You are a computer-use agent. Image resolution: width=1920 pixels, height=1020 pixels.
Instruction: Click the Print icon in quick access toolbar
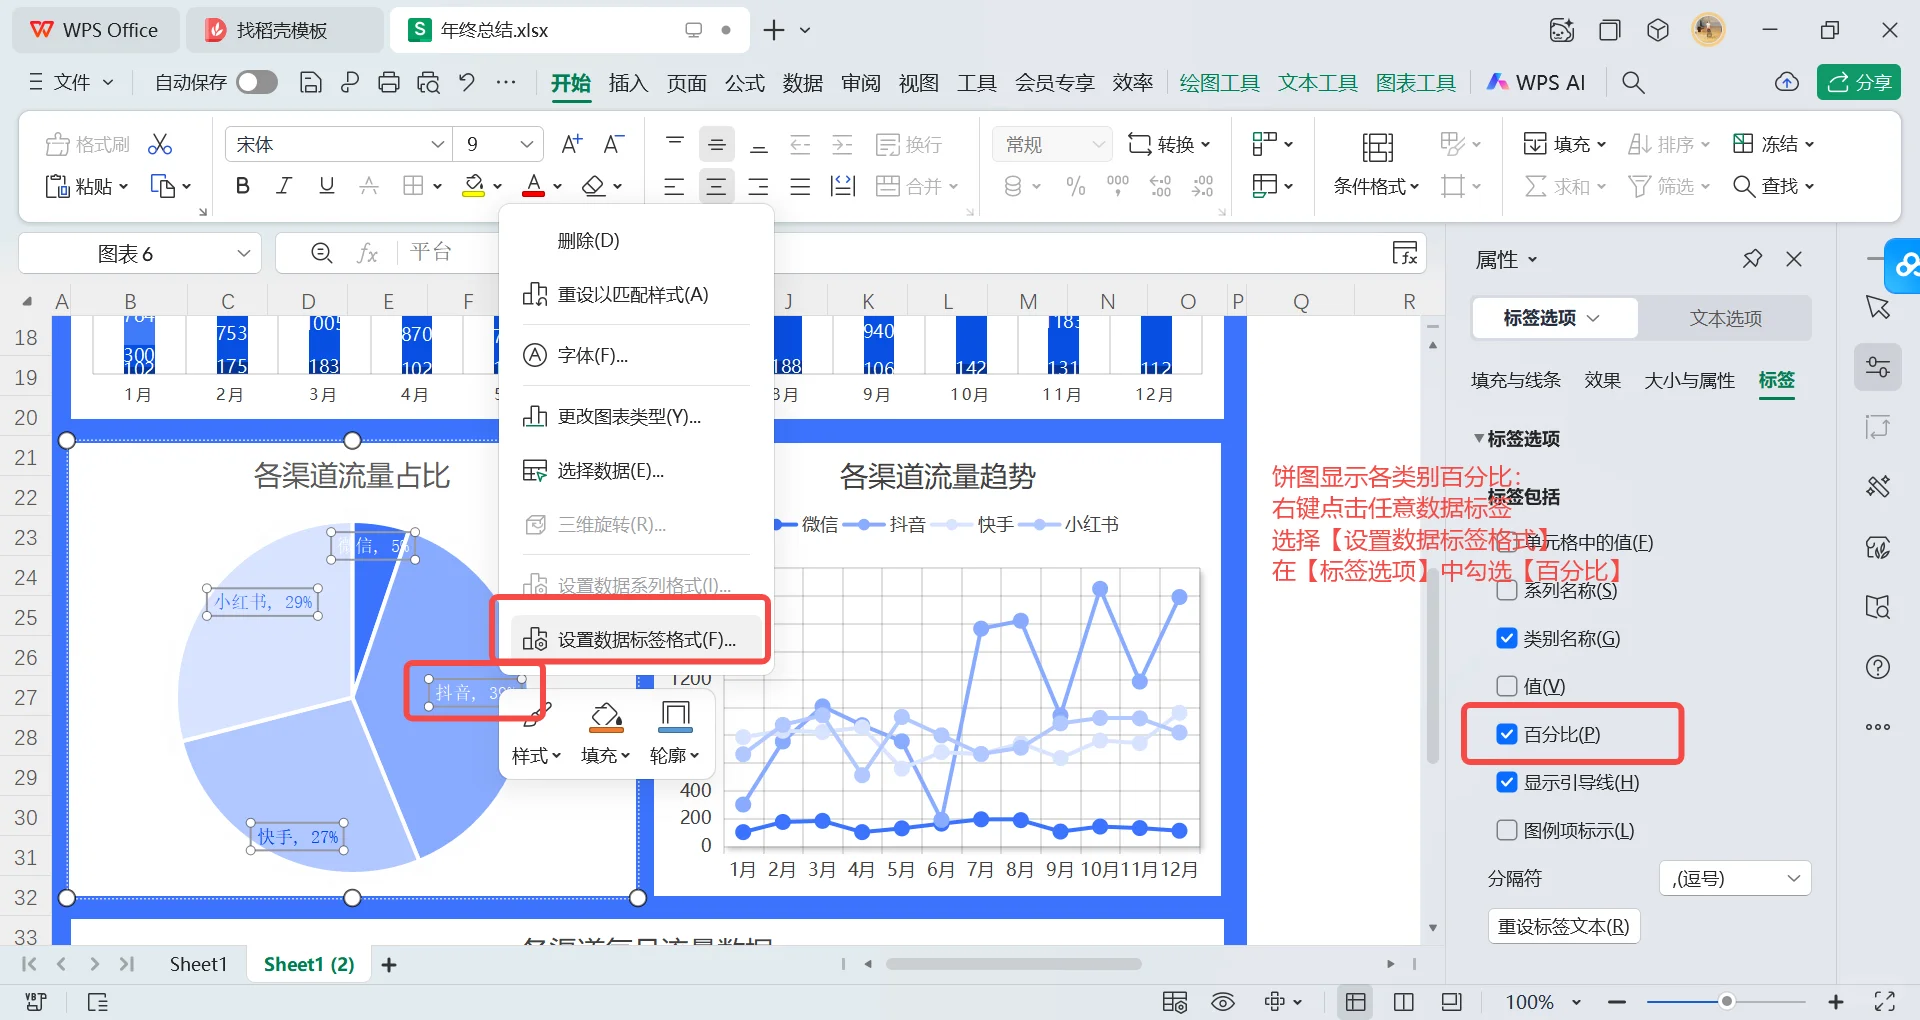[388, 82]
